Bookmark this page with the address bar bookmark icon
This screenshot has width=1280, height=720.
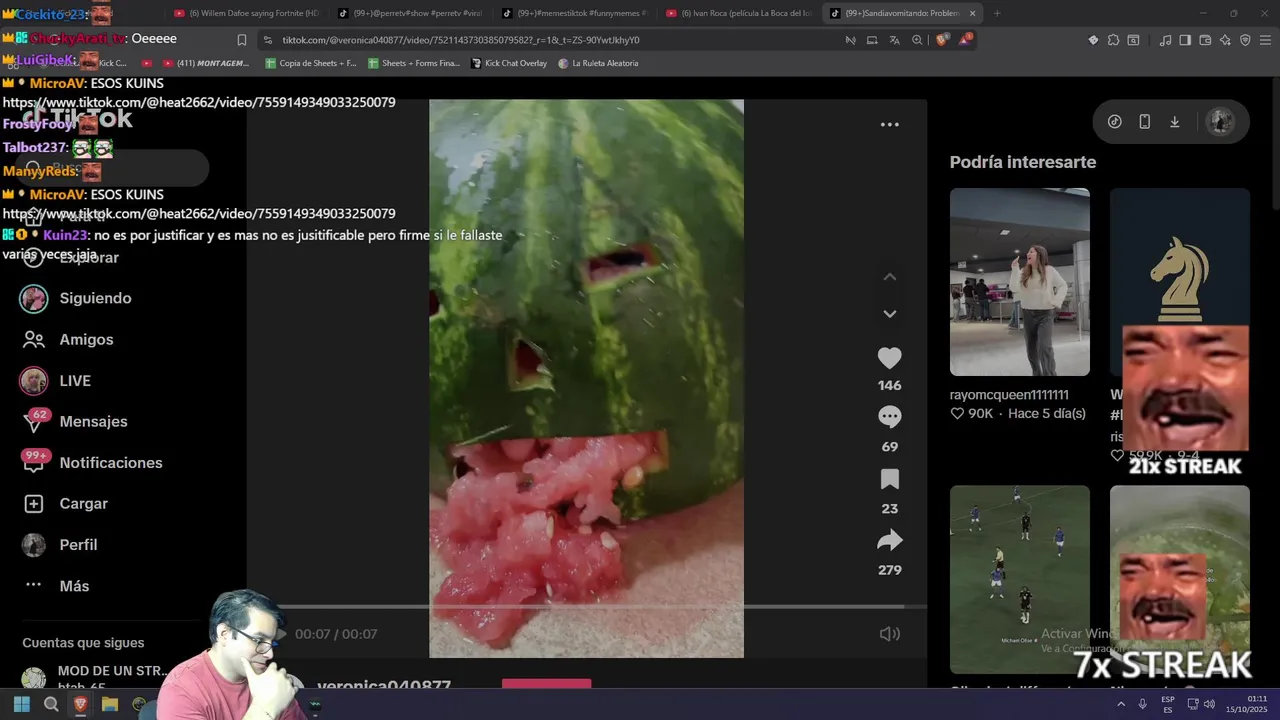241,40
